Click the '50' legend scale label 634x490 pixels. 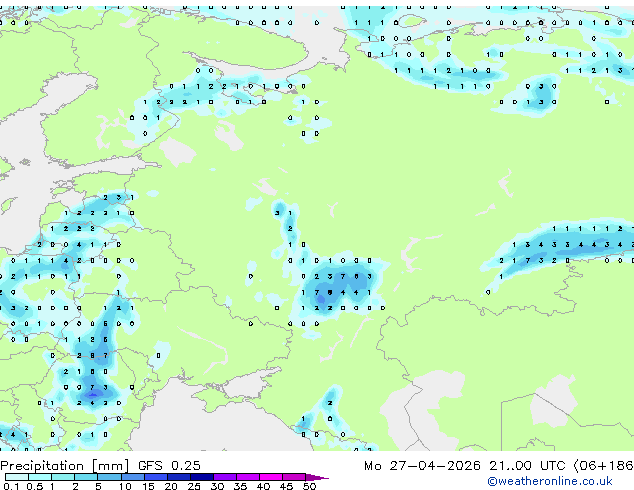pyautogui.click(x=309, y=486)
